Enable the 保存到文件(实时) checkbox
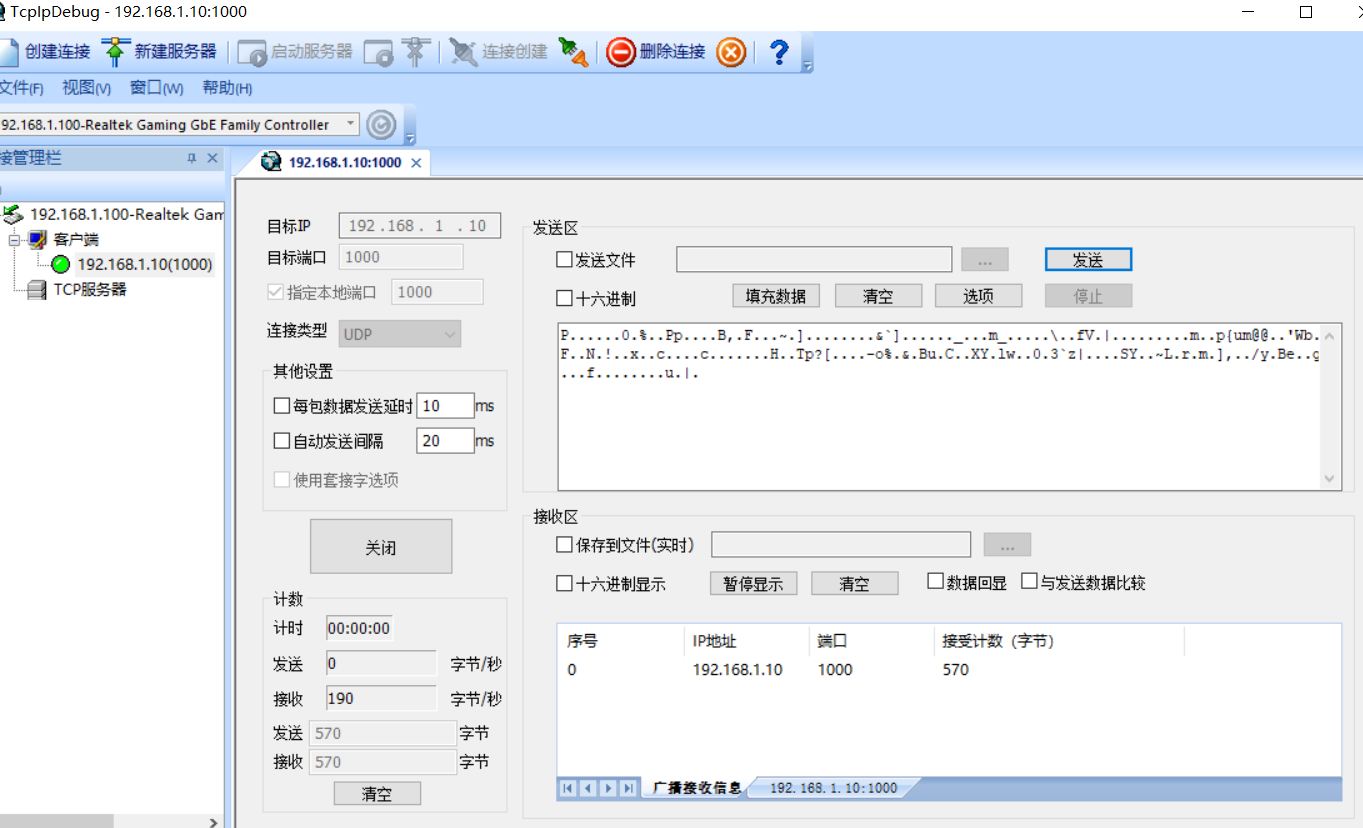This screenshot has width=1363, height=828. tap(564, 545)
